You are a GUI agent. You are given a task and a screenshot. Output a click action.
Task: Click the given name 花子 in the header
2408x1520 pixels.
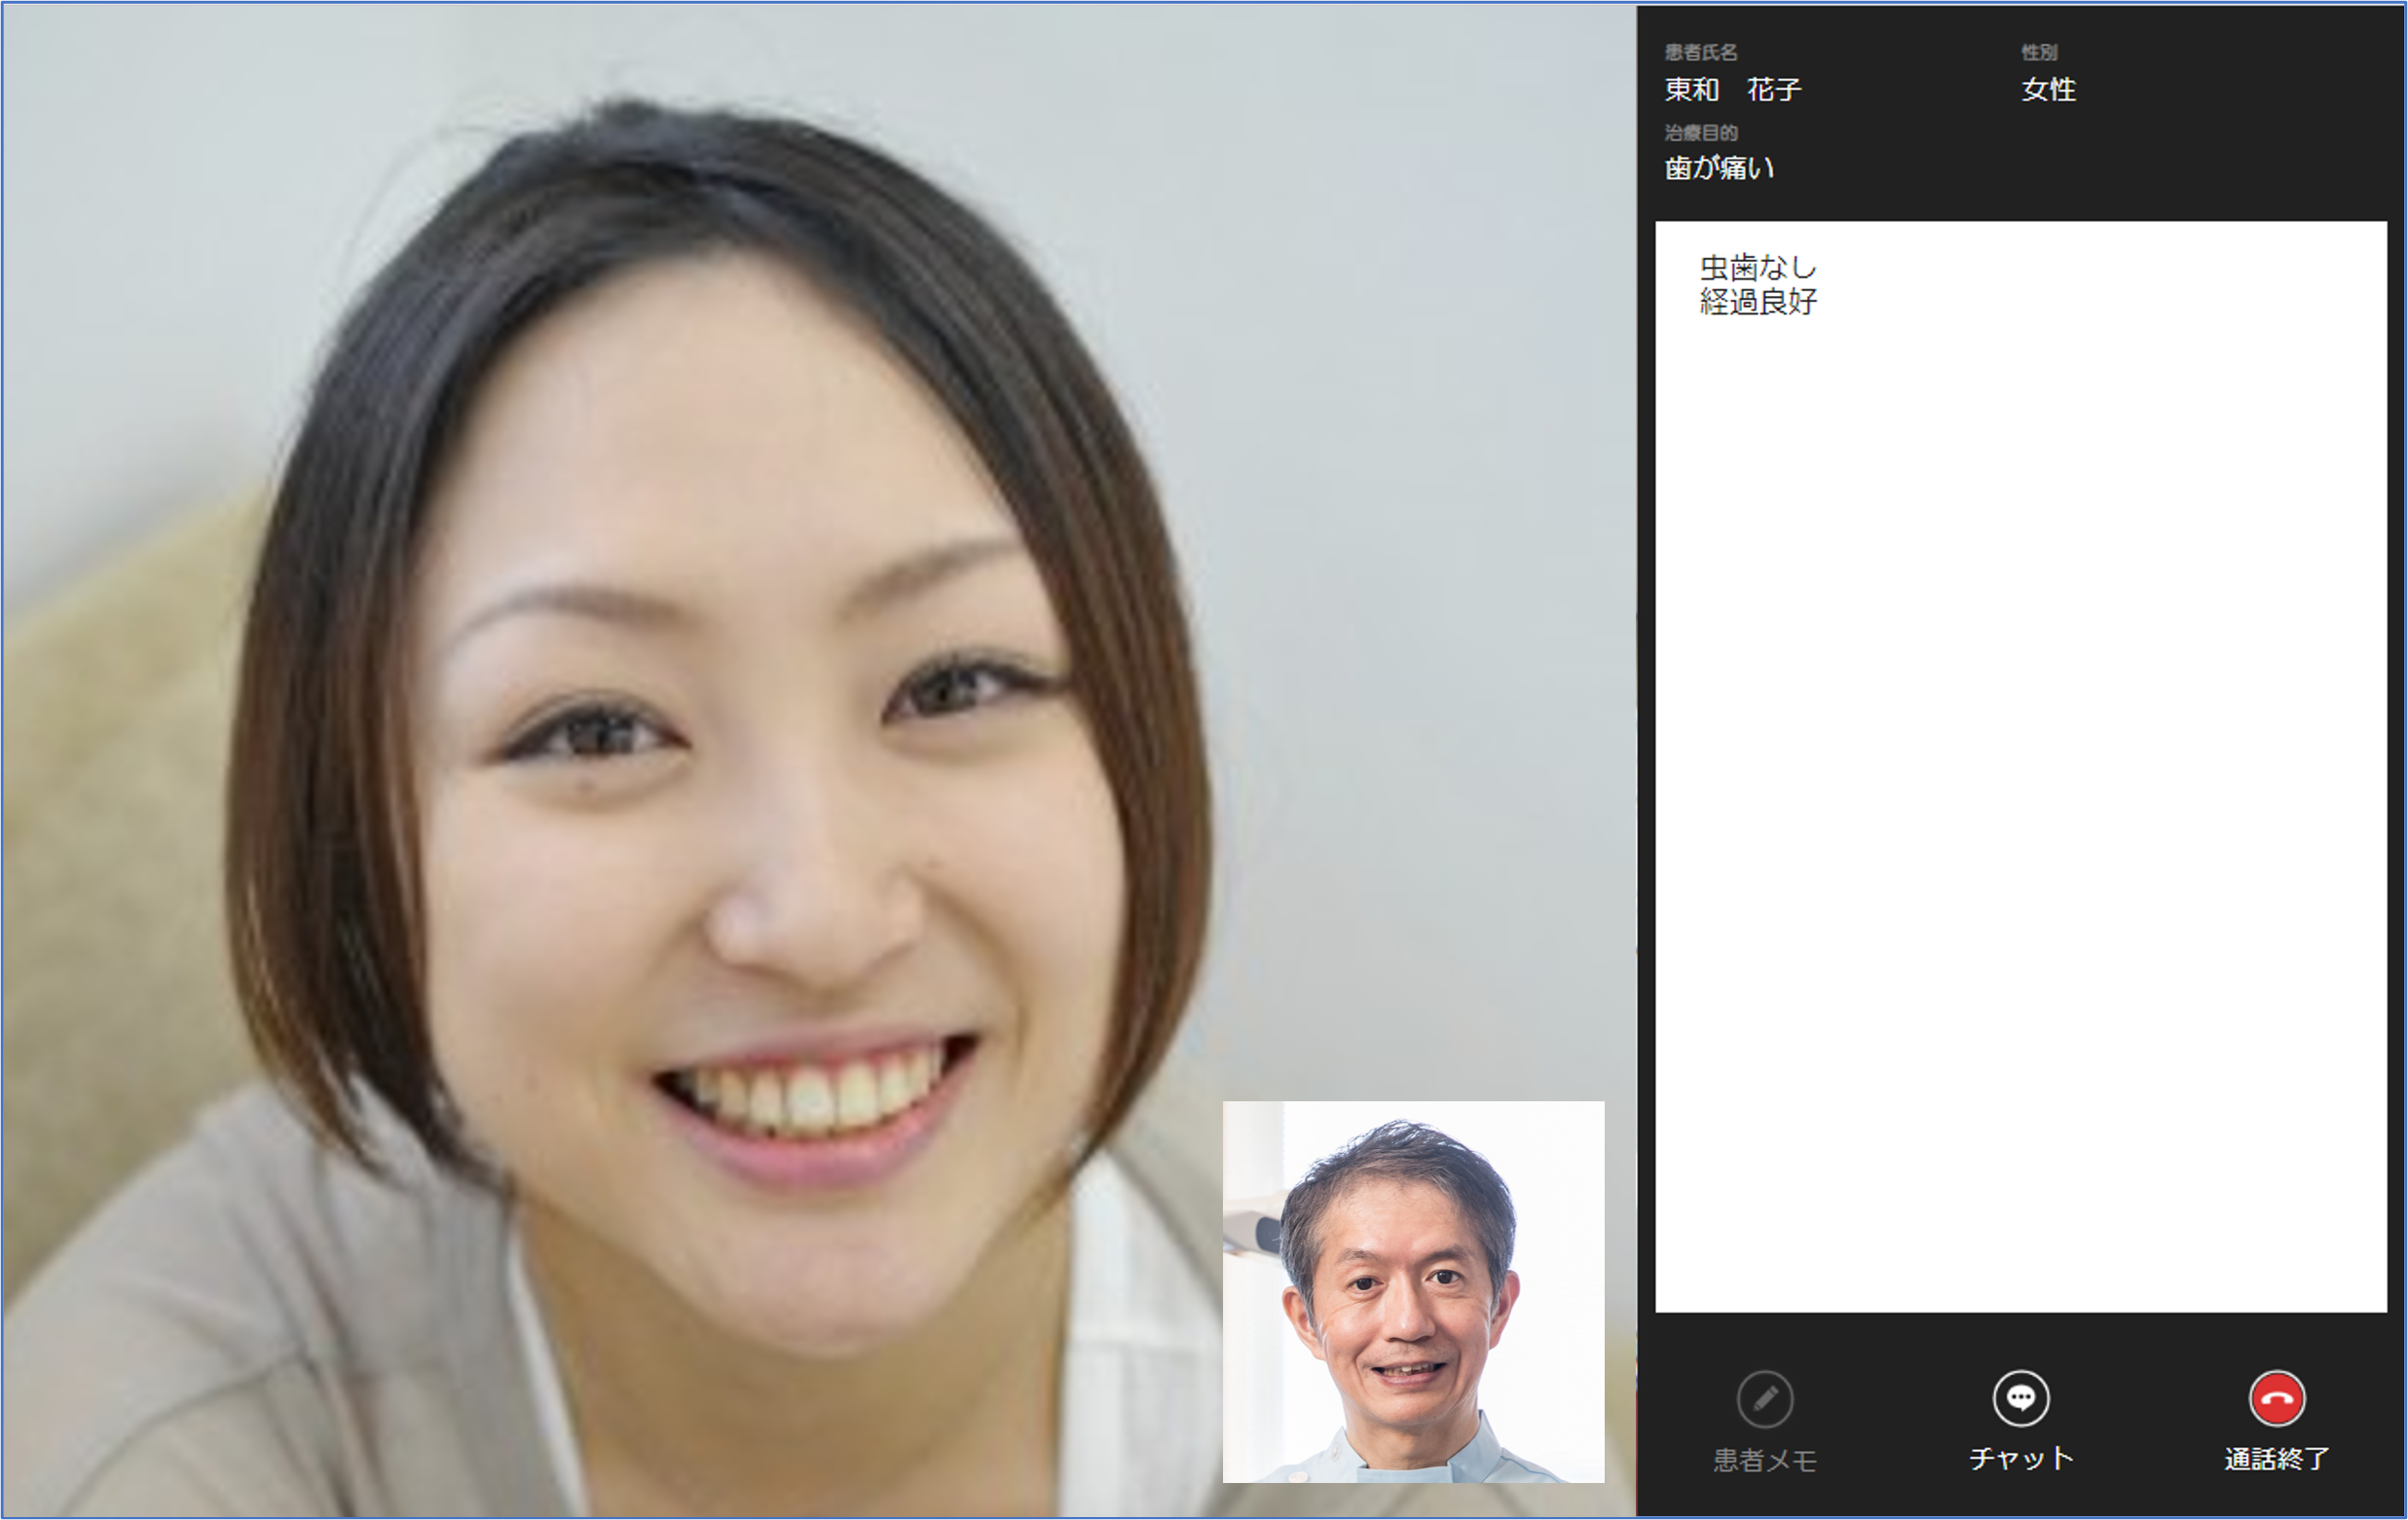coord(1773,90)
